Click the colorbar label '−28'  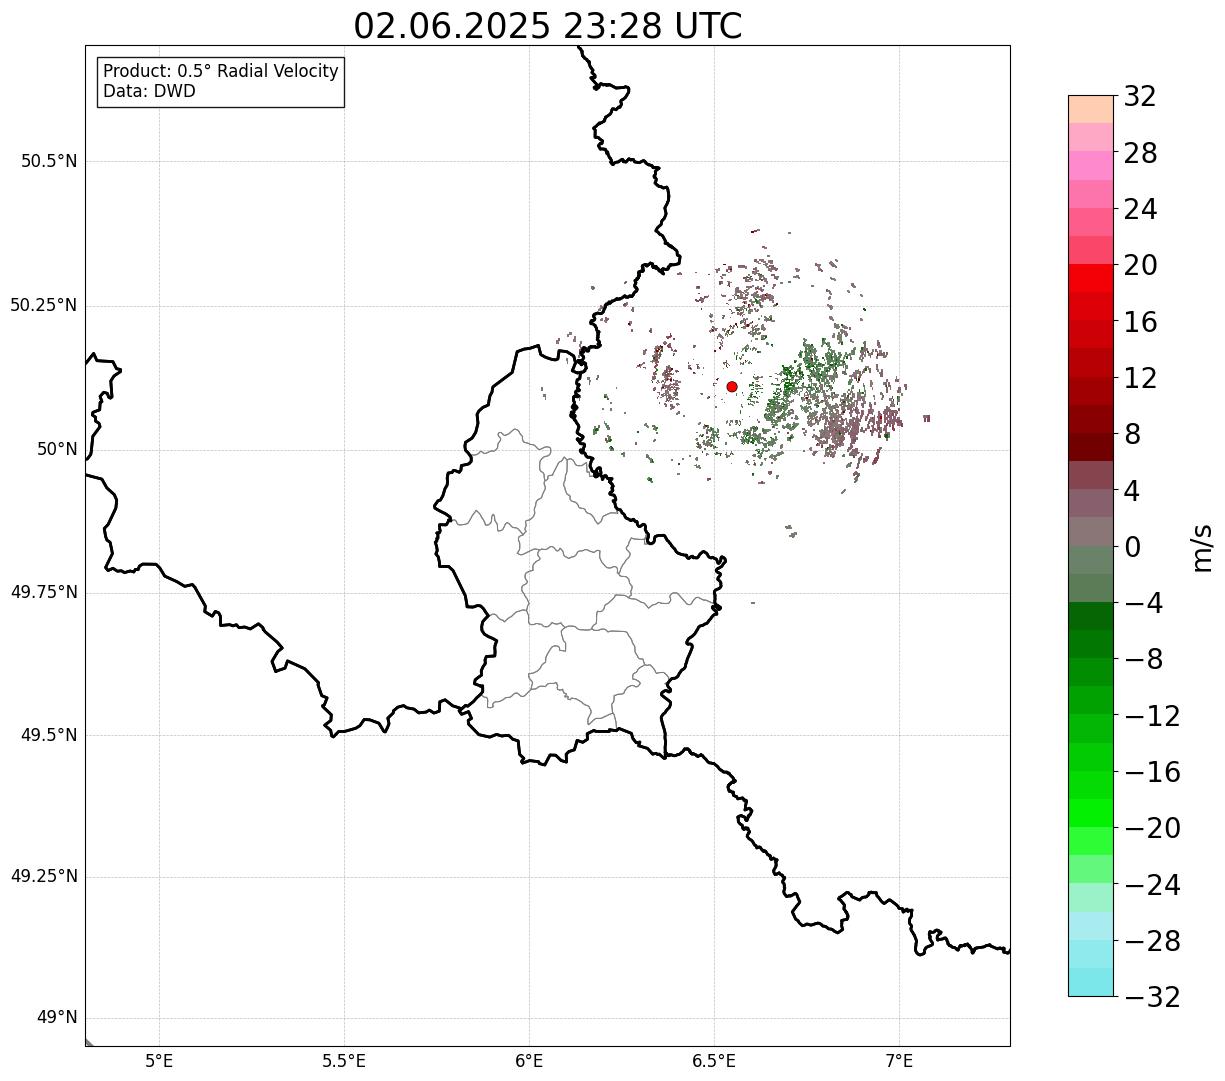pos(1152,942)
